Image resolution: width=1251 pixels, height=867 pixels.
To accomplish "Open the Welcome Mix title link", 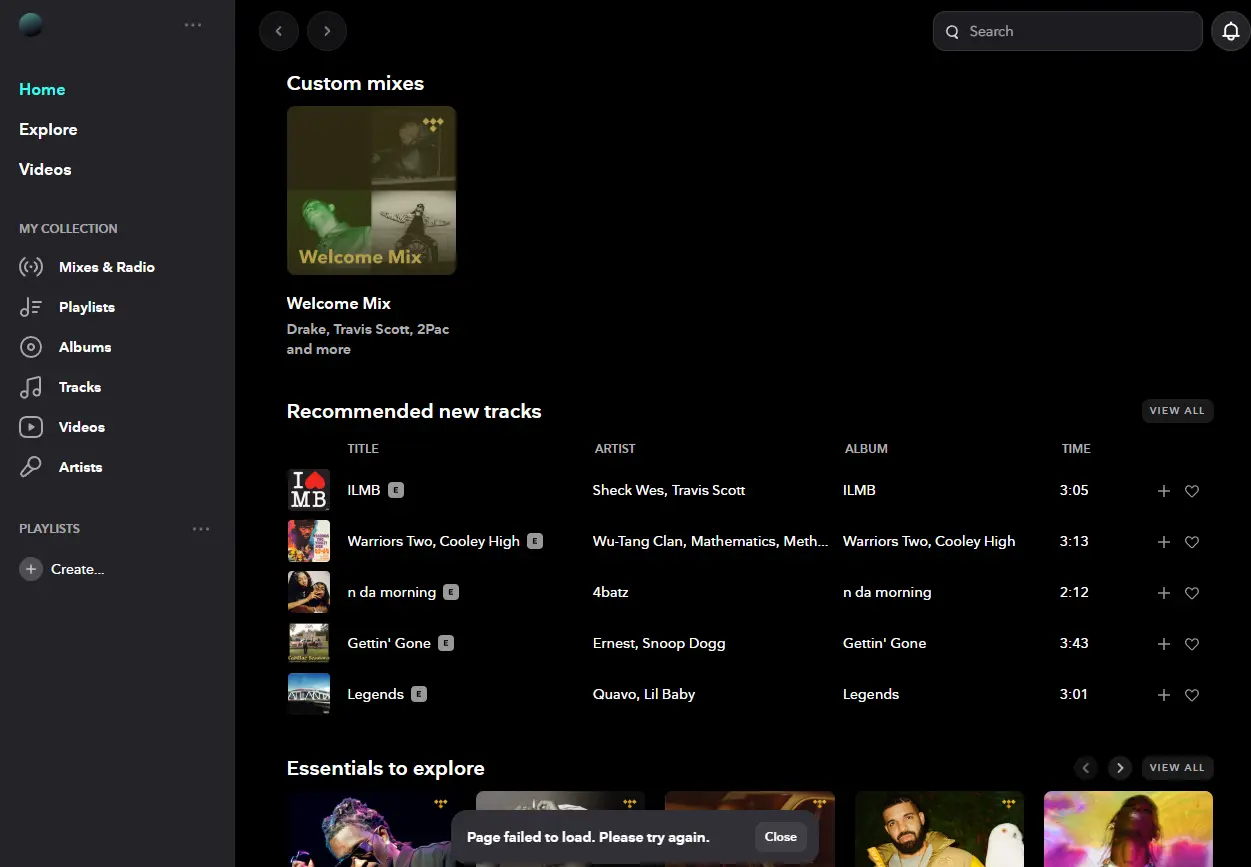I will point(338,303).
